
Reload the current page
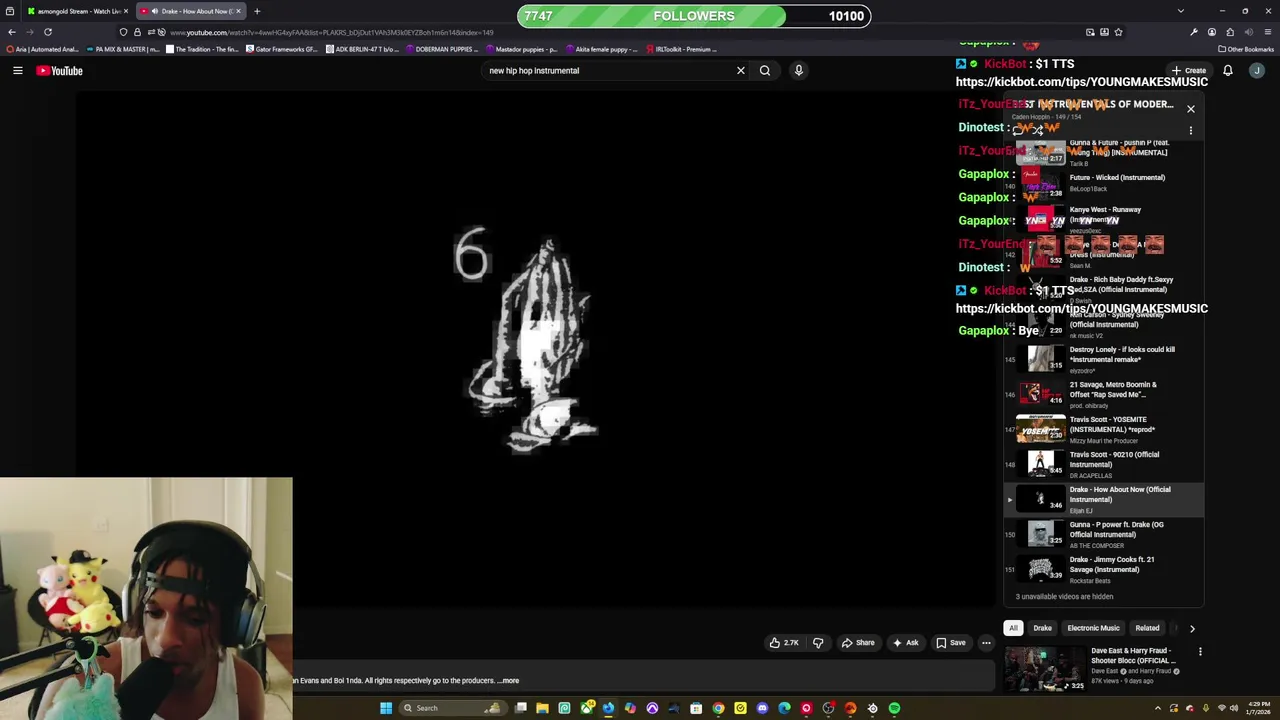pyautogui.click(x=47, y=32)
